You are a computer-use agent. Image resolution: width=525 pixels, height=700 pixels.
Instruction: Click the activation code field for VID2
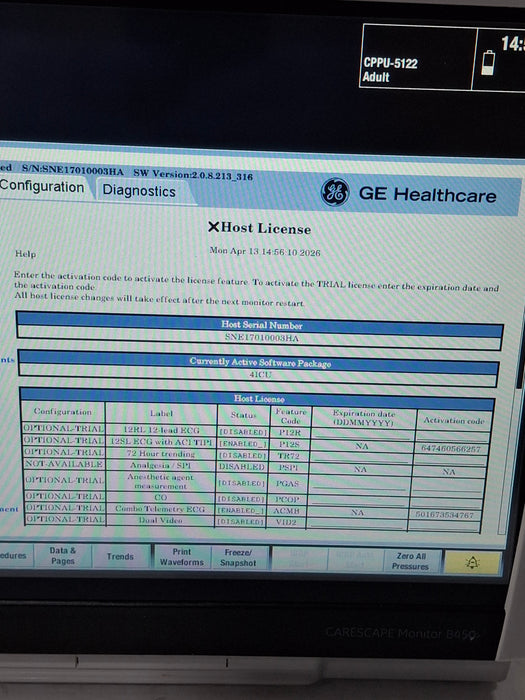coord(444,525)
